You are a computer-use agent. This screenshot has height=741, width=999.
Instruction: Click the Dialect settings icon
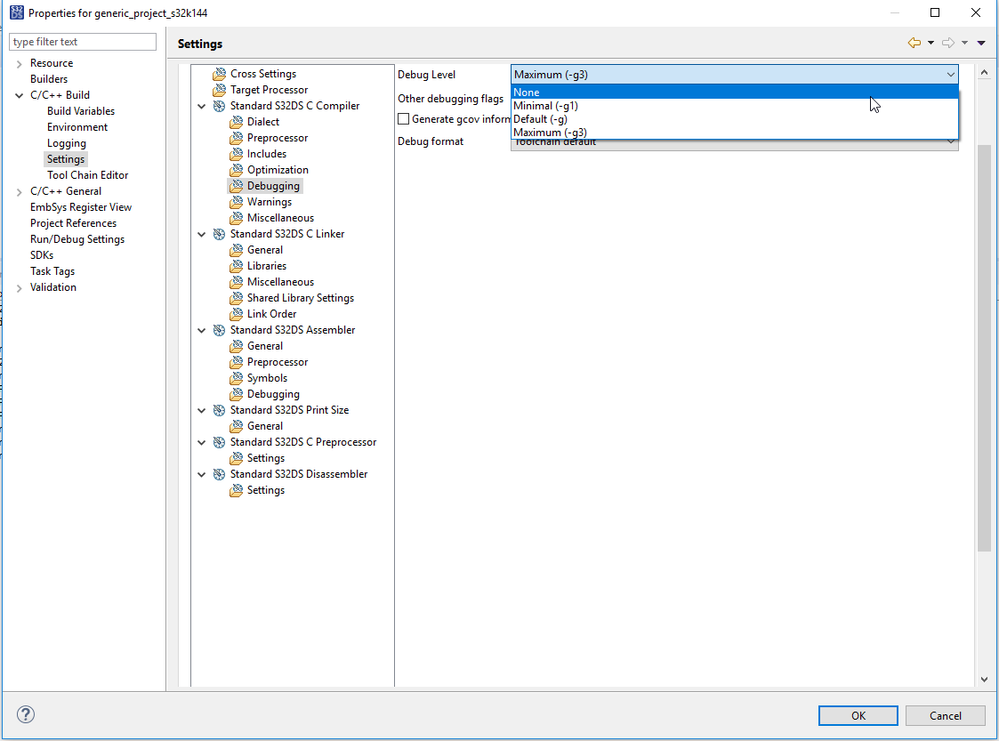(236, 122)
